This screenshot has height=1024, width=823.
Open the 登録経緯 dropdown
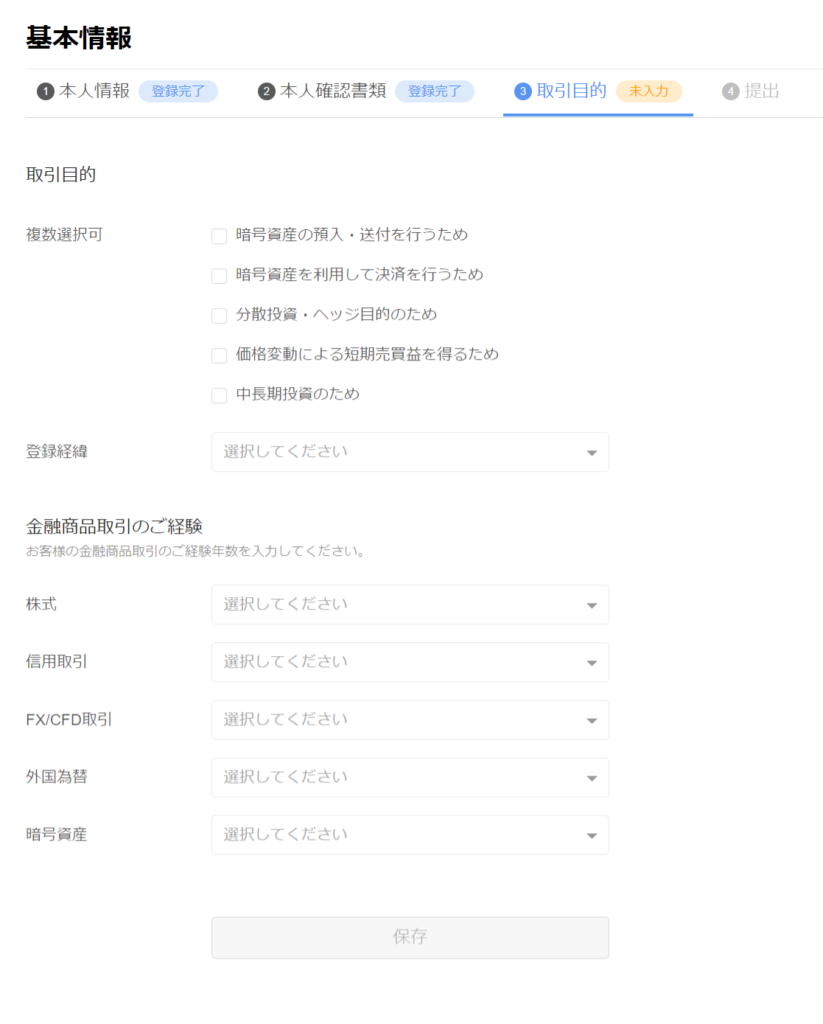410,452
